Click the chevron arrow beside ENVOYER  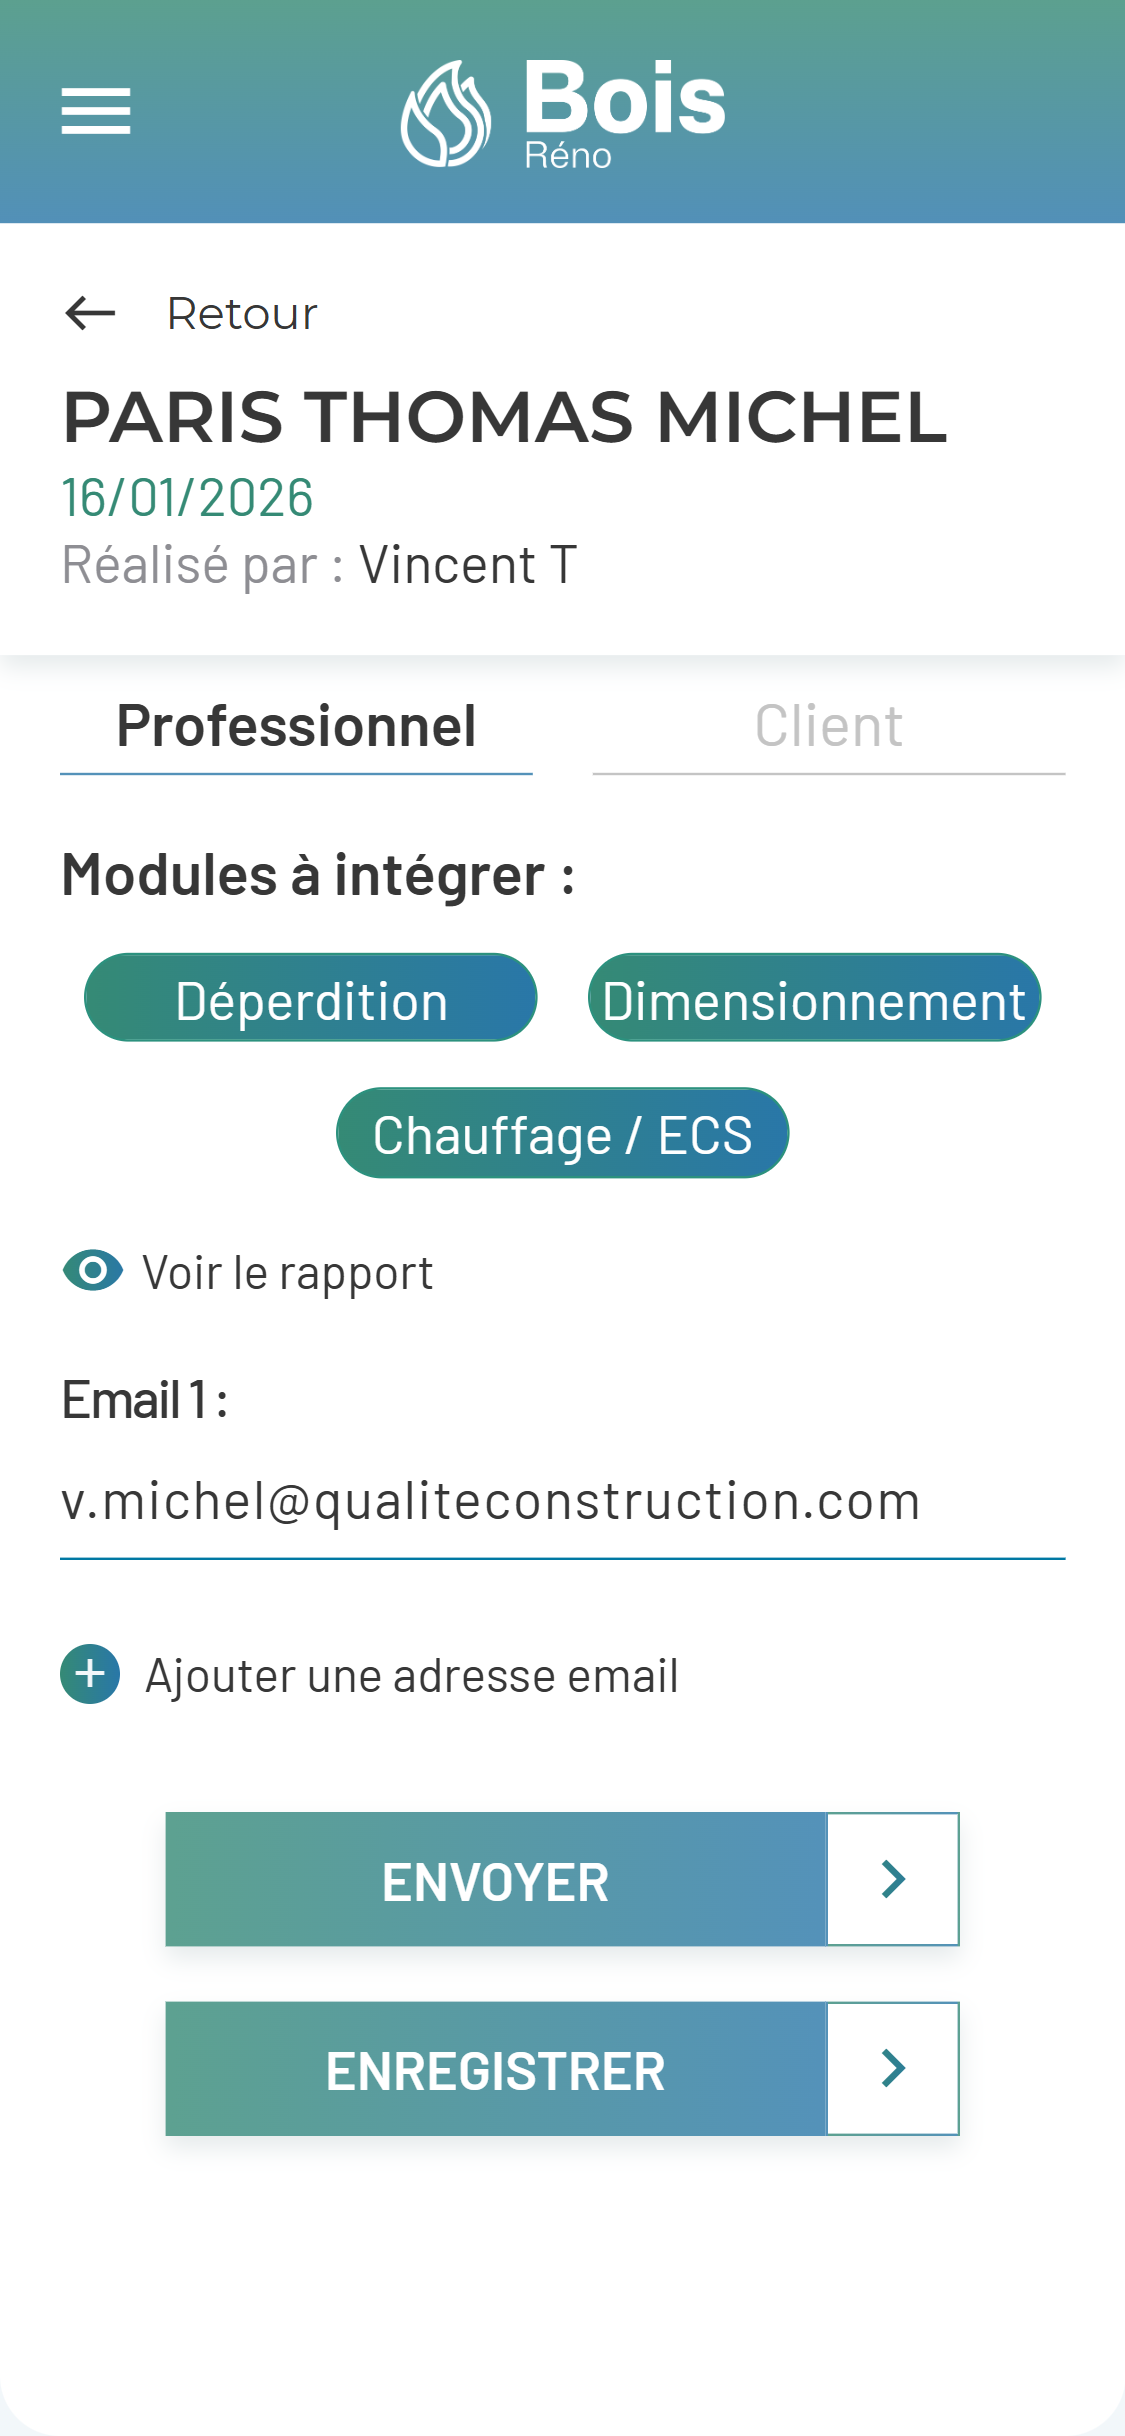coord(893,1879)
